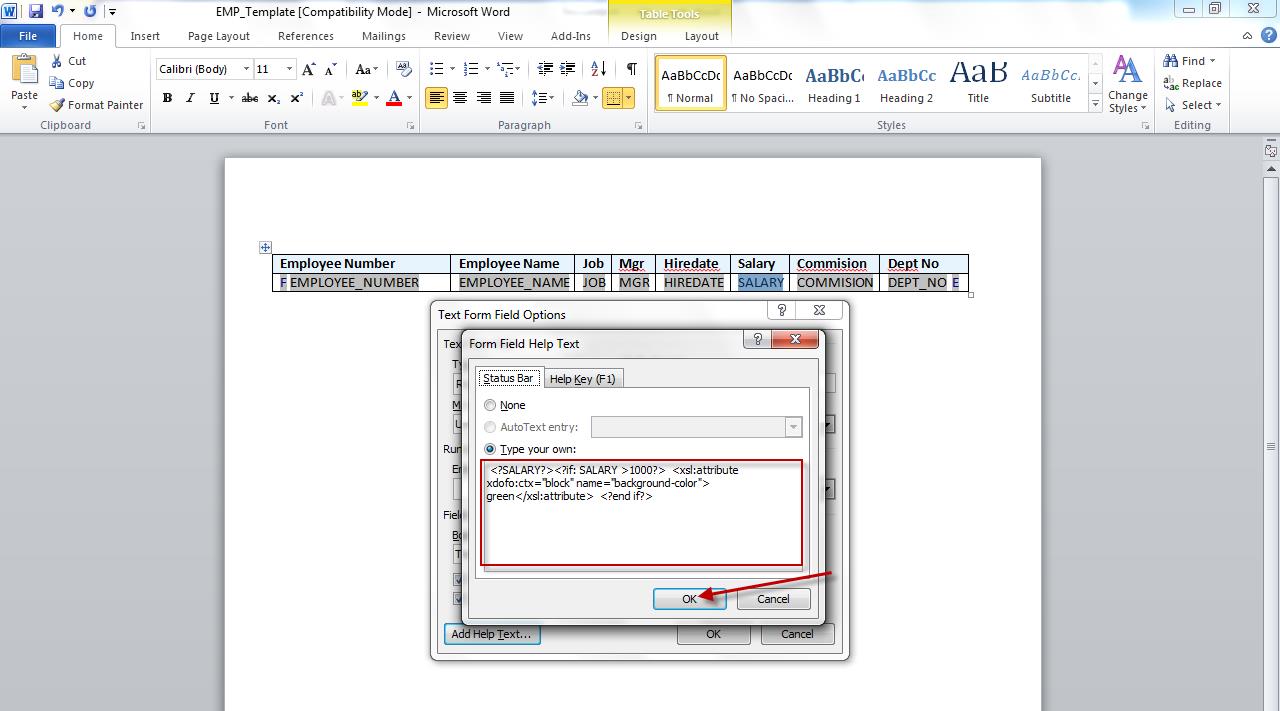Click the Sort icon in Paragraph group
The height and width of the screenshot is (711, 1280).
click(598, 70)
